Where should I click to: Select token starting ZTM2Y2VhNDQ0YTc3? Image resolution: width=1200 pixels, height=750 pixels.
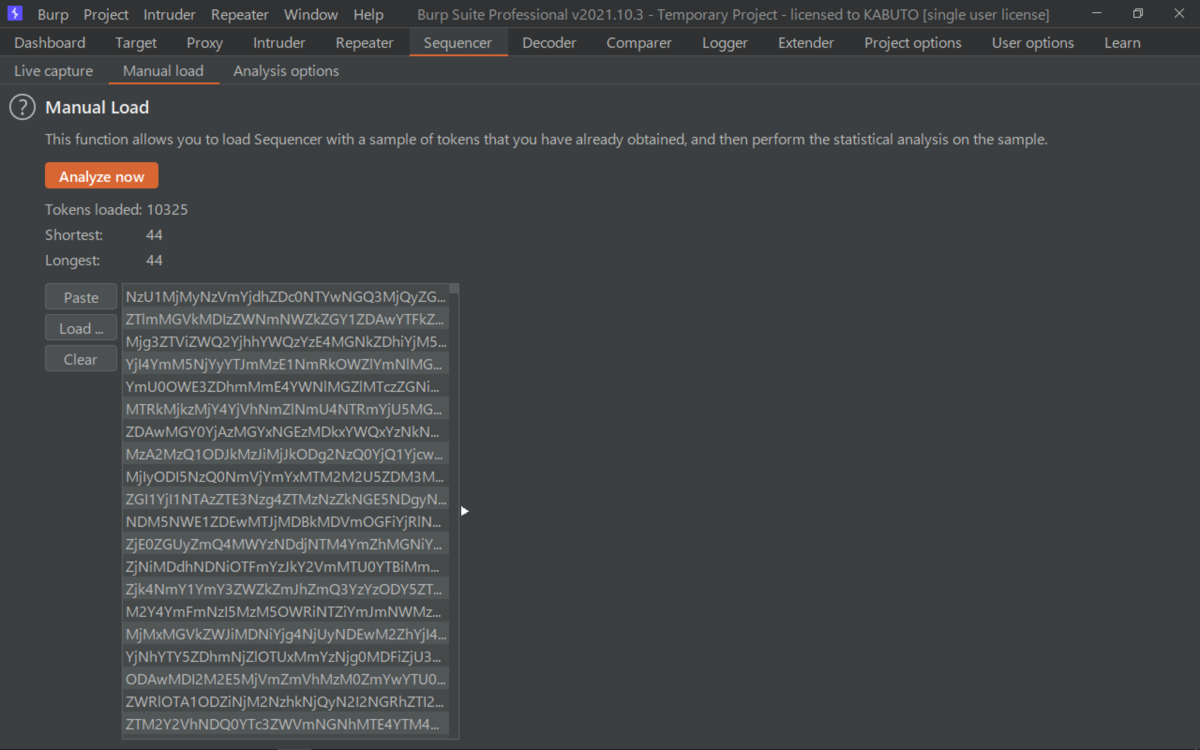tap(286, 724)
